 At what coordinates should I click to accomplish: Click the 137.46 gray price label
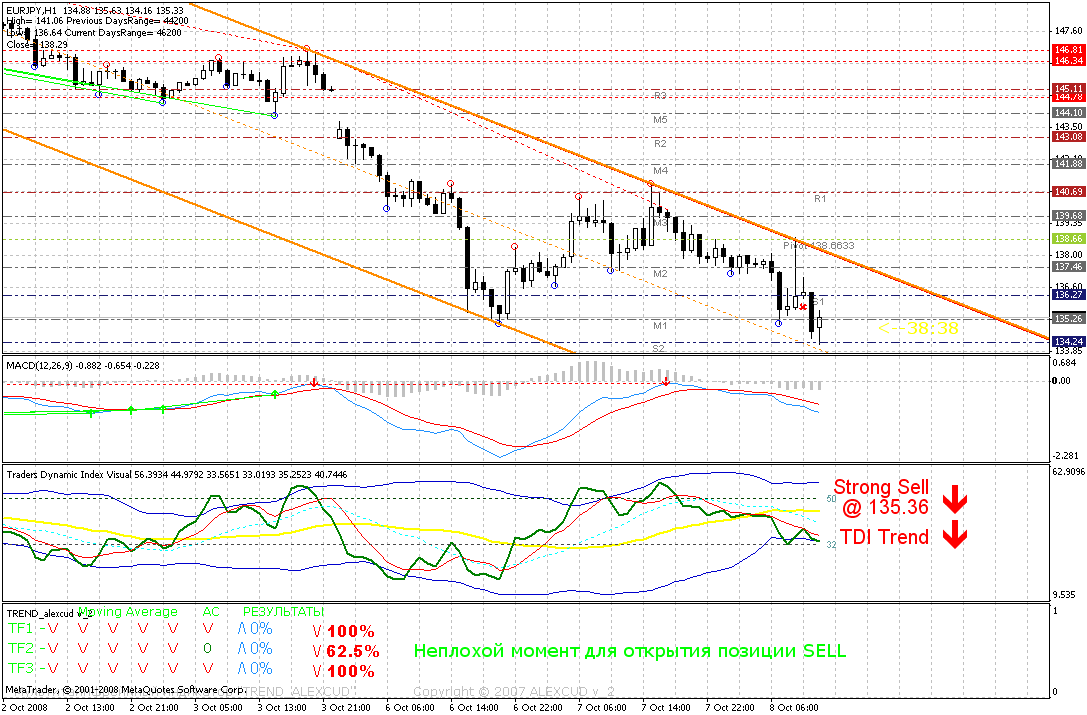point(1068,267)
